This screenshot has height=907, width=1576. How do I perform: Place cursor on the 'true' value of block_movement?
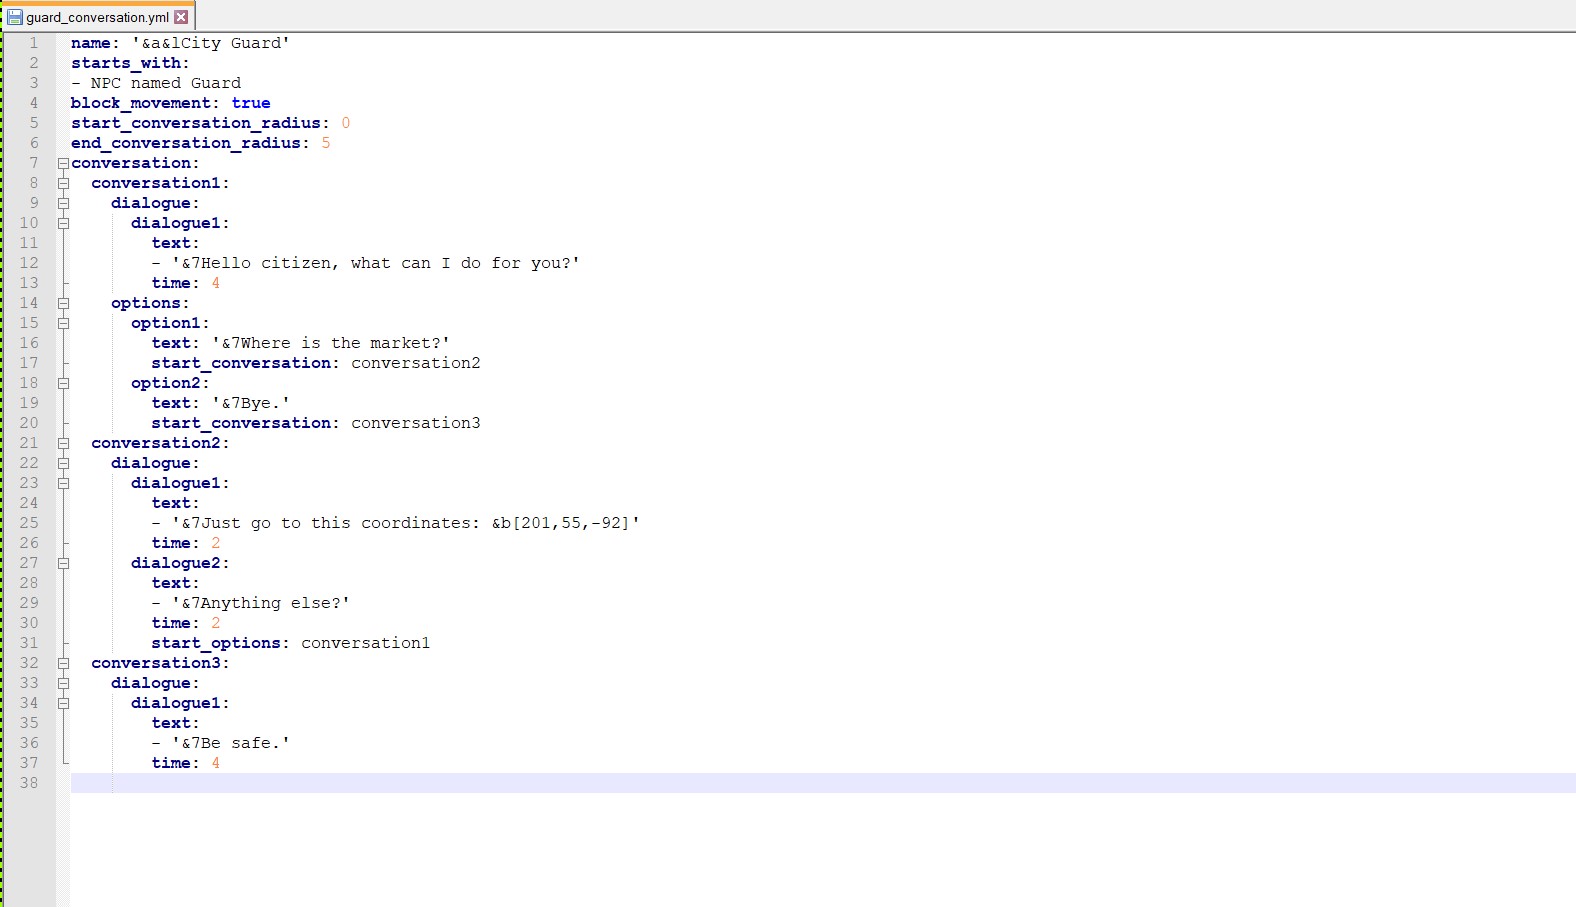[250, 103]
